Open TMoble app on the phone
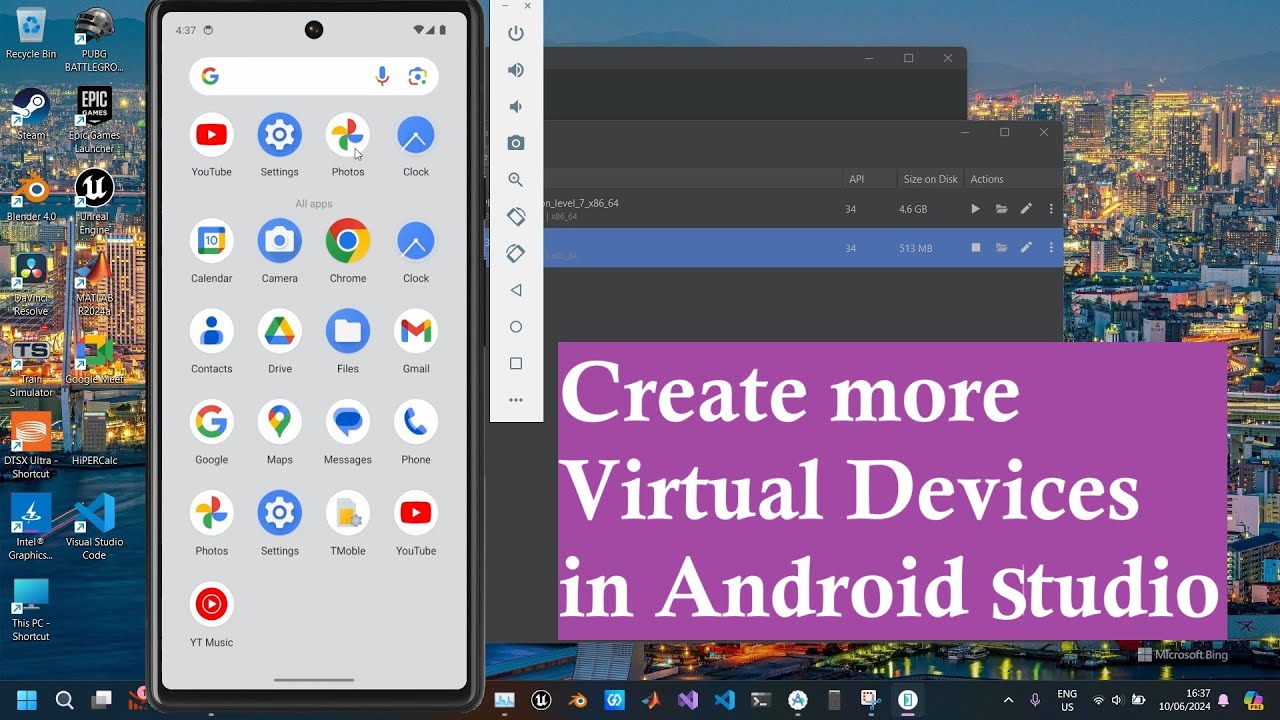Viewport: 1280px width, 720px height. coord(348,522)
